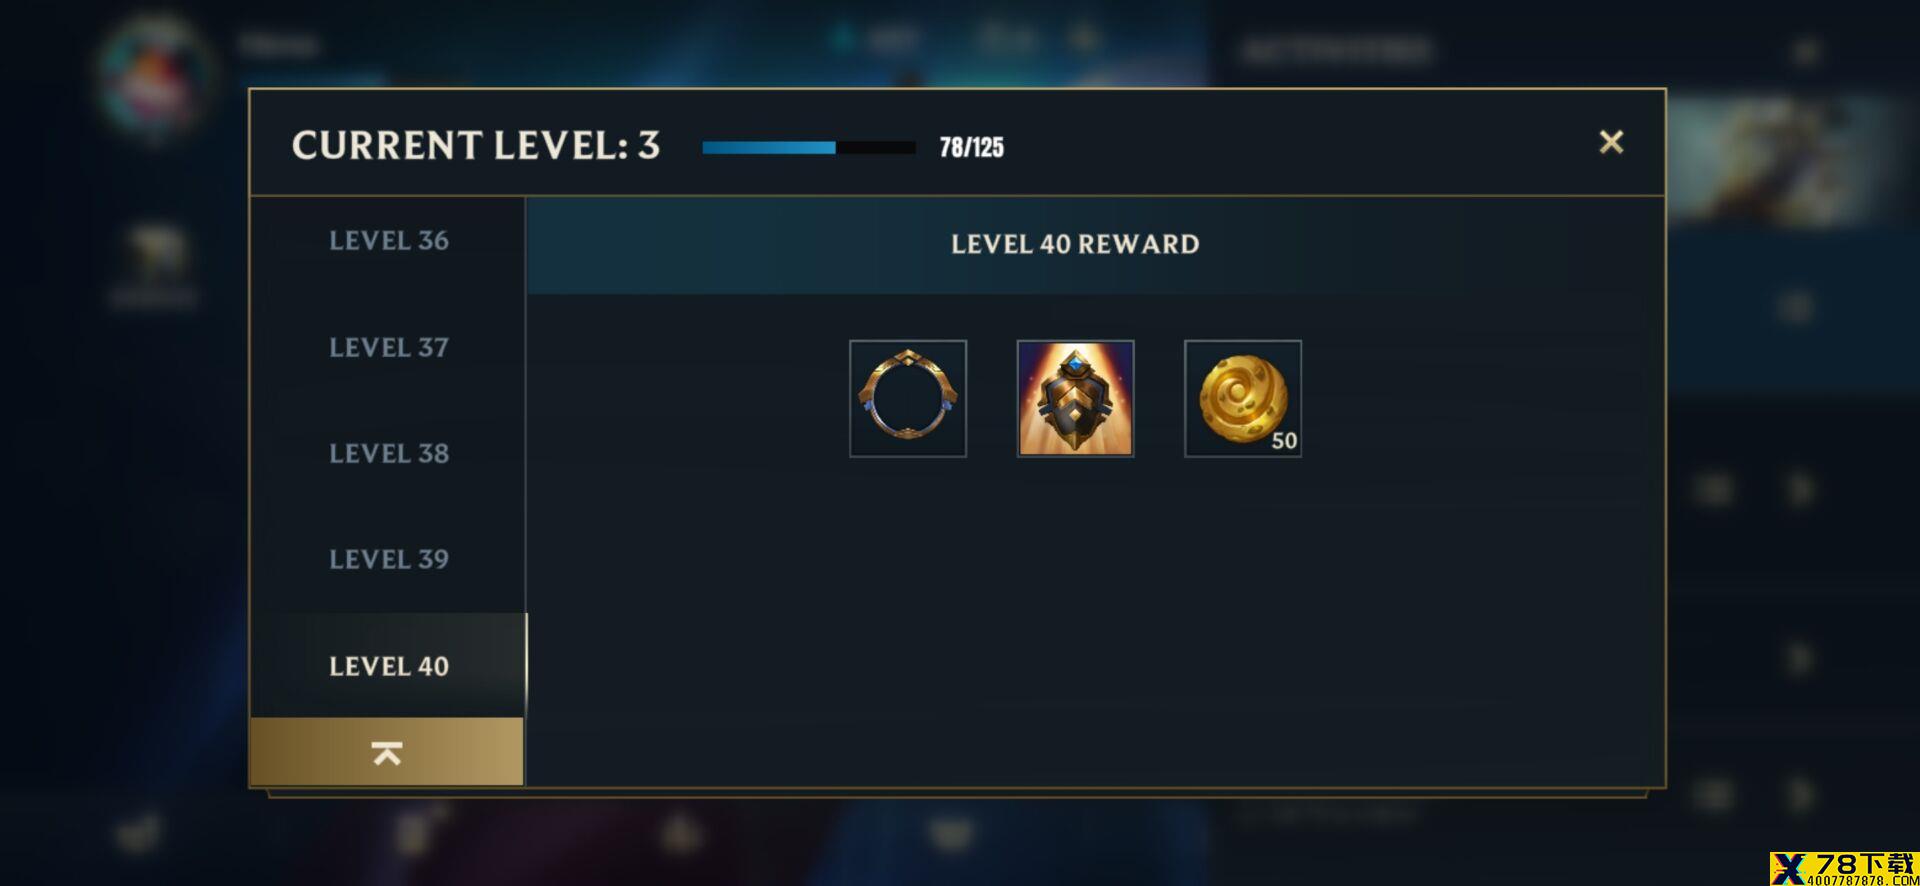The height and width of the screenshot is (886, 1920).
Task: Switch to Level 37 rewards
Action: (x=388, y=347)
